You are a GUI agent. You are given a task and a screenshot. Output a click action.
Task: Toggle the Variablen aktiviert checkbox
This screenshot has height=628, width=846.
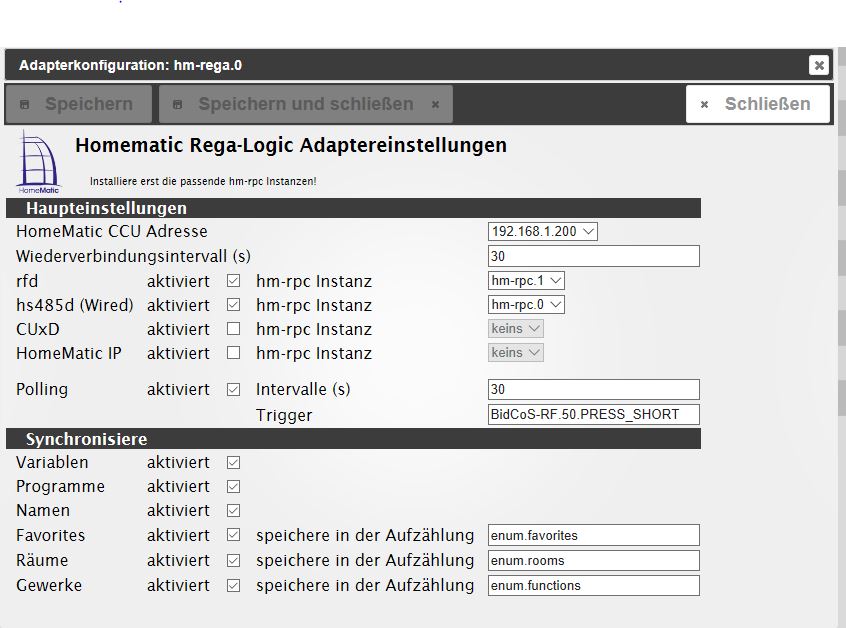pos(234,462)
